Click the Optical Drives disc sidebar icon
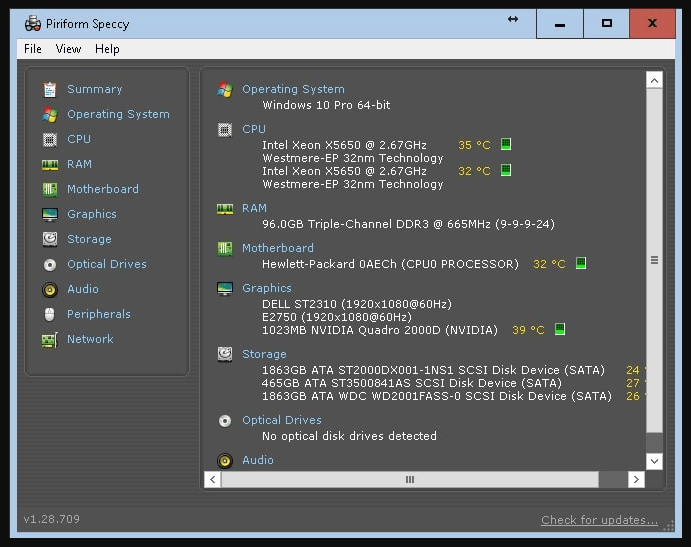691x547 pixels. (x=50, y=264)
